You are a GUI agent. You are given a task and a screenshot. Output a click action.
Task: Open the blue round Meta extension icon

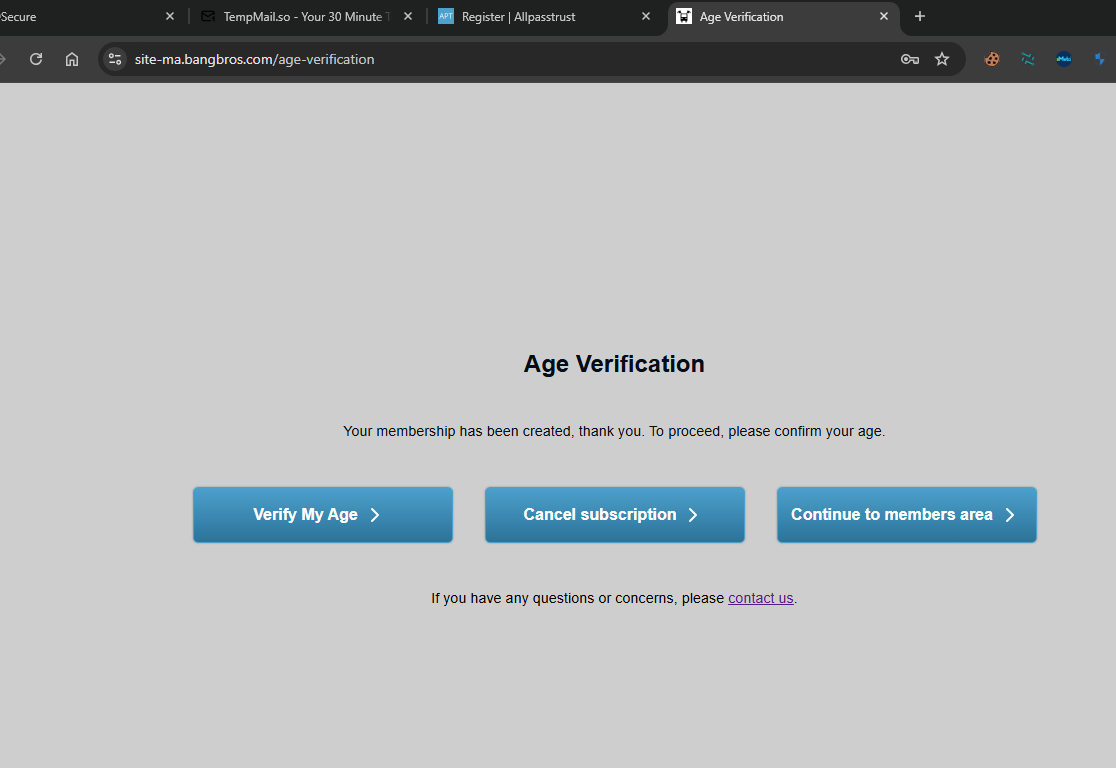coord(1064,59)
